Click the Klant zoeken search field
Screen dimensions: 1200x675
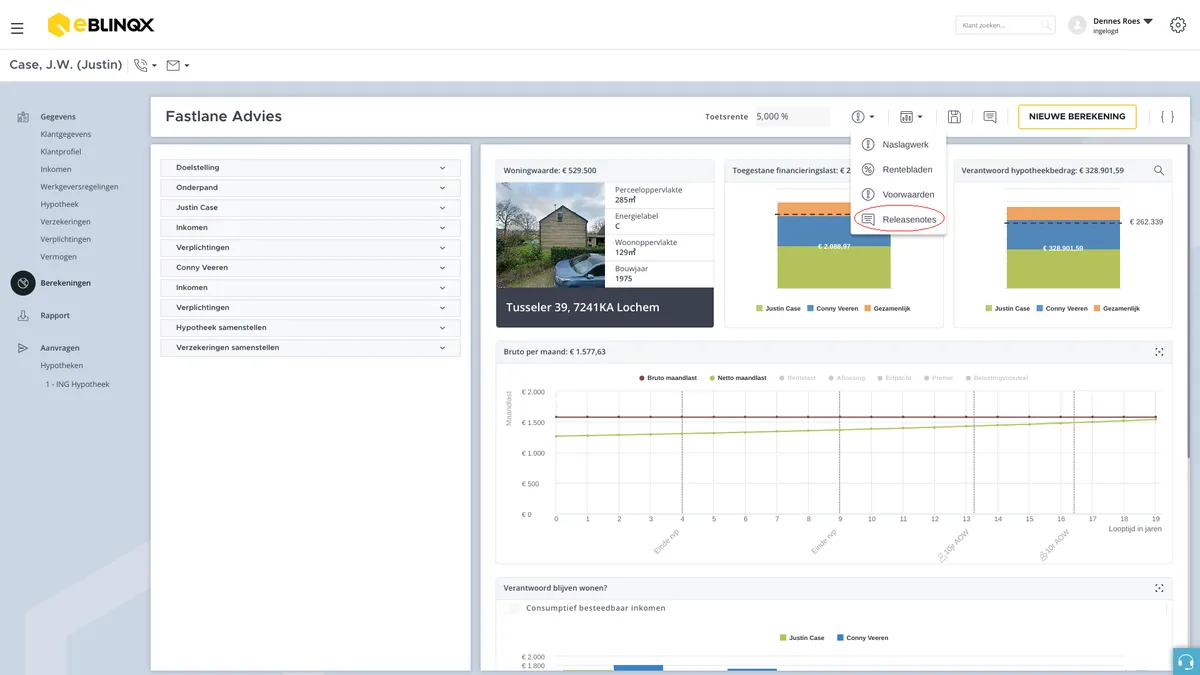tap(1005, 25)
